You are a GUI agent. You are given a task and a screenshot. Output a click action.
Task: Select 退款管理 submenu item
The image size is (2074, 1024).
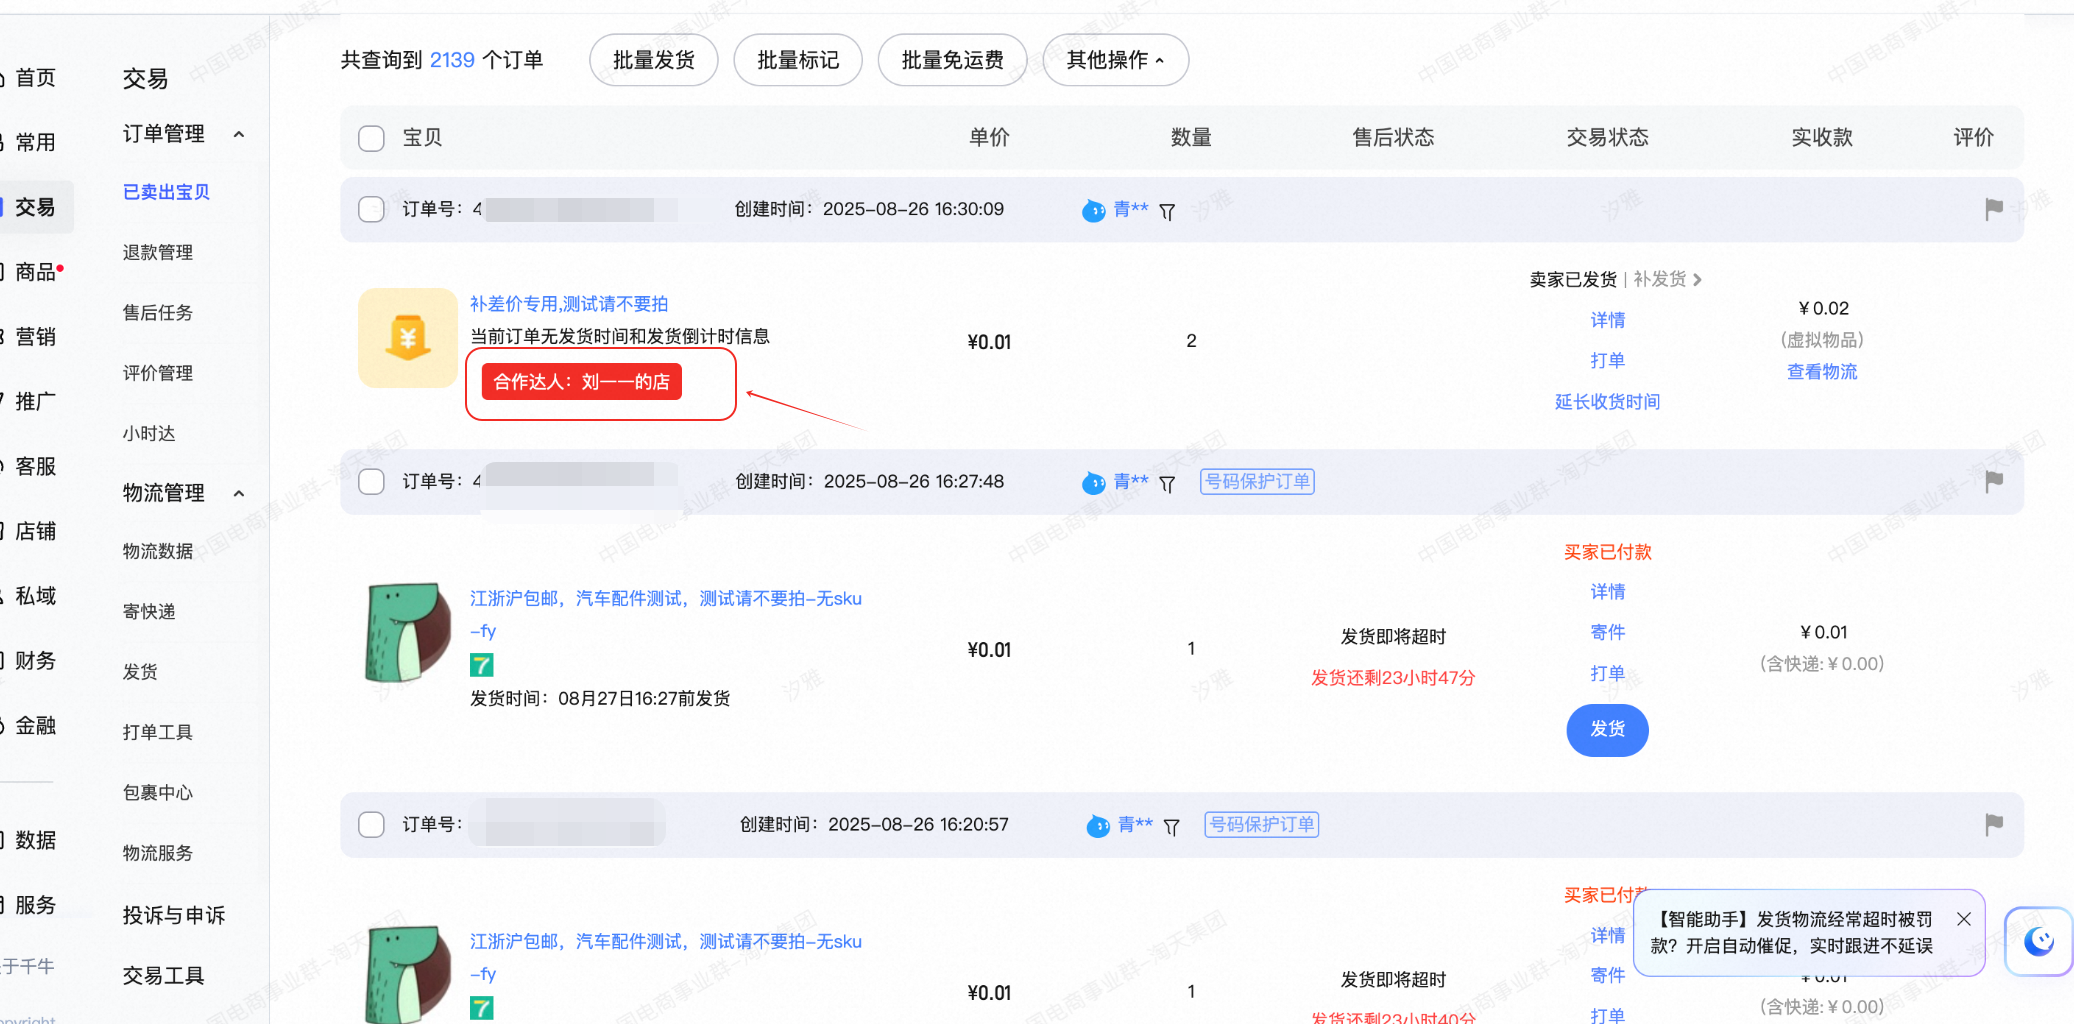[158, 253]
